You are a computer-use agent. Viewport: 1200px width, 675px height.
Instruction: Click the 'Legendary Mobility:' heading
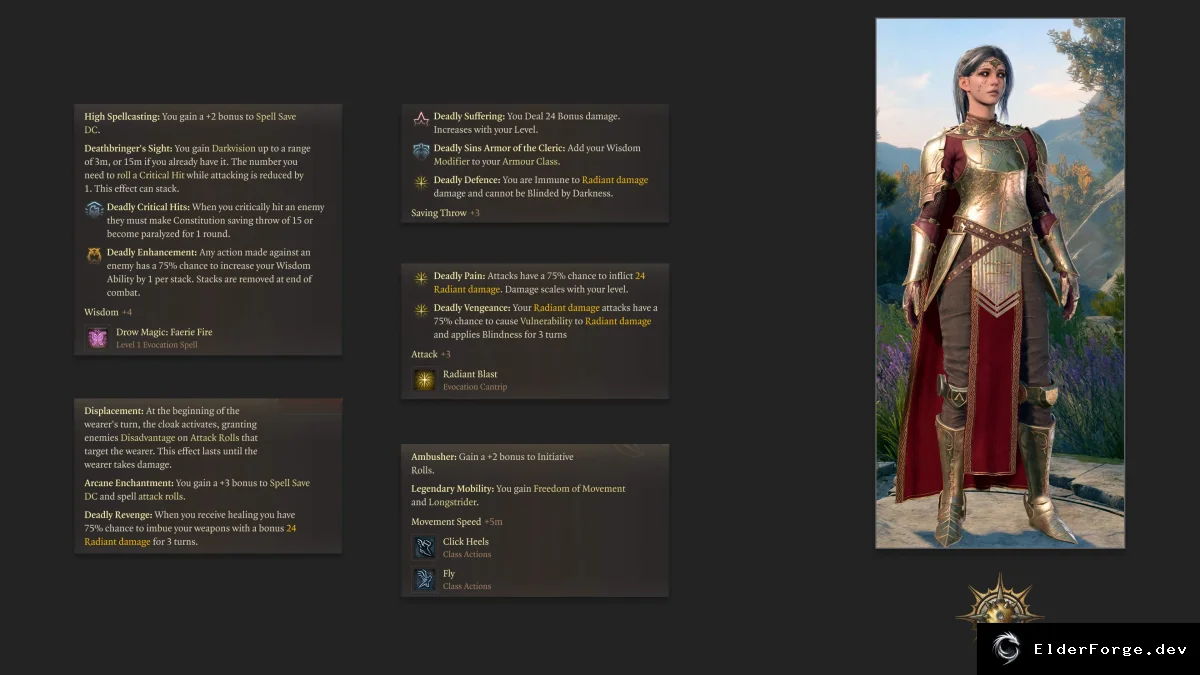pos(452,489)
